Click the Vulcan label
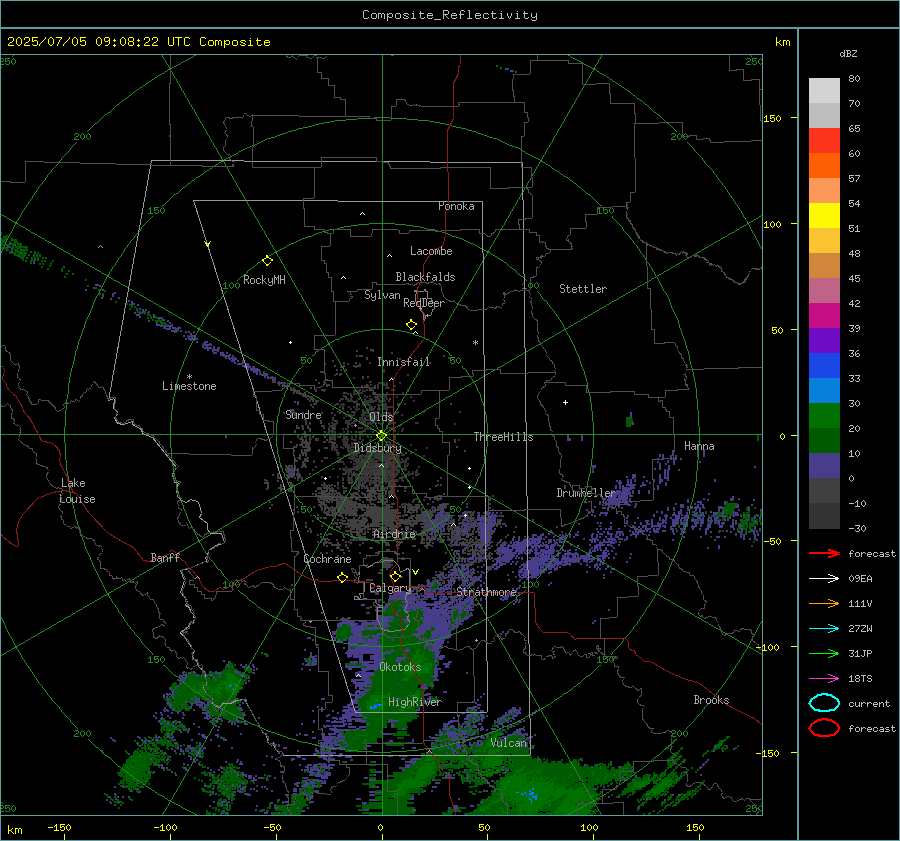 (x=509, y=743)
